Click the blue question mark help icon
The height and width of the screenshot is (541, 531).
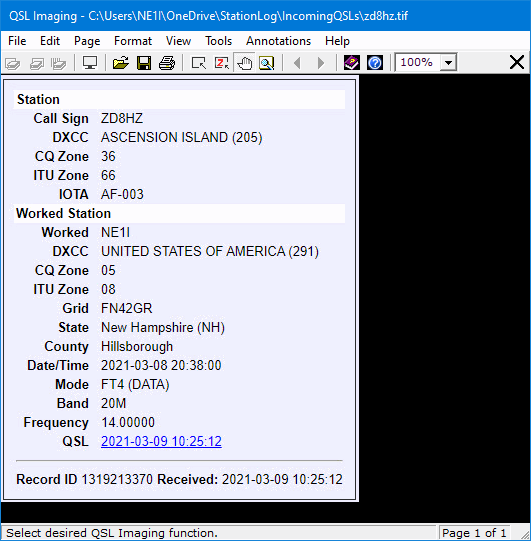375,63
